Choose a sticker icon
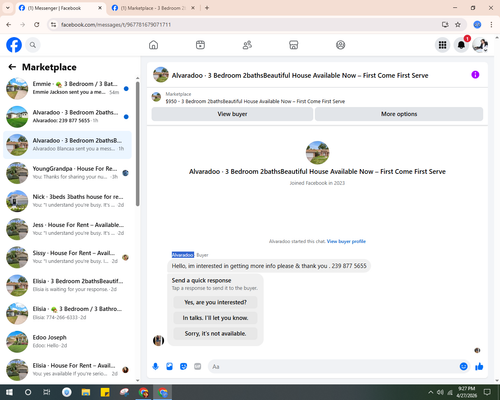The height and width of the screenshot is (400, 500). (183, 367)
